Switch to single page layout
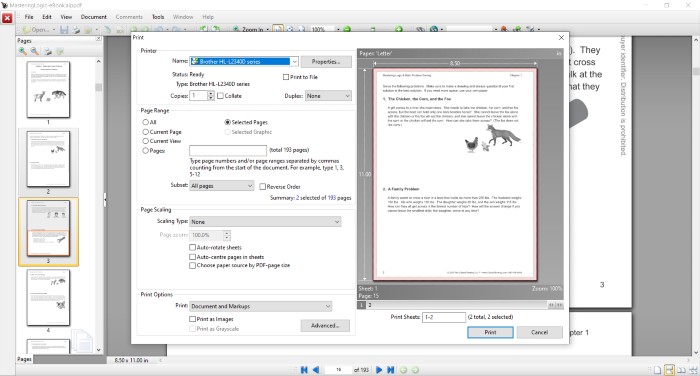Viewport: 700px width, 376px height. click(x=657, y=370)
